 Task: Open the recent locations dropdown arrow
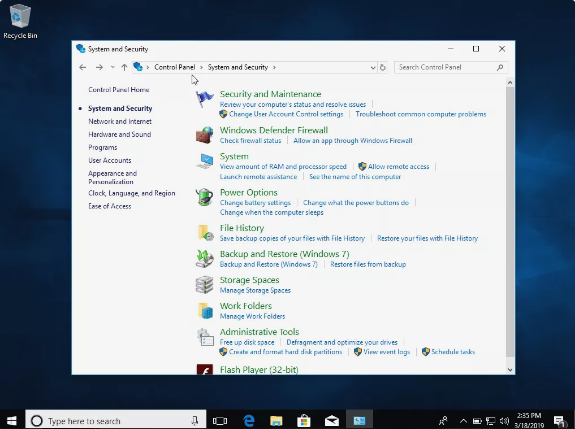pyautogui.click(x=113, y=67)
